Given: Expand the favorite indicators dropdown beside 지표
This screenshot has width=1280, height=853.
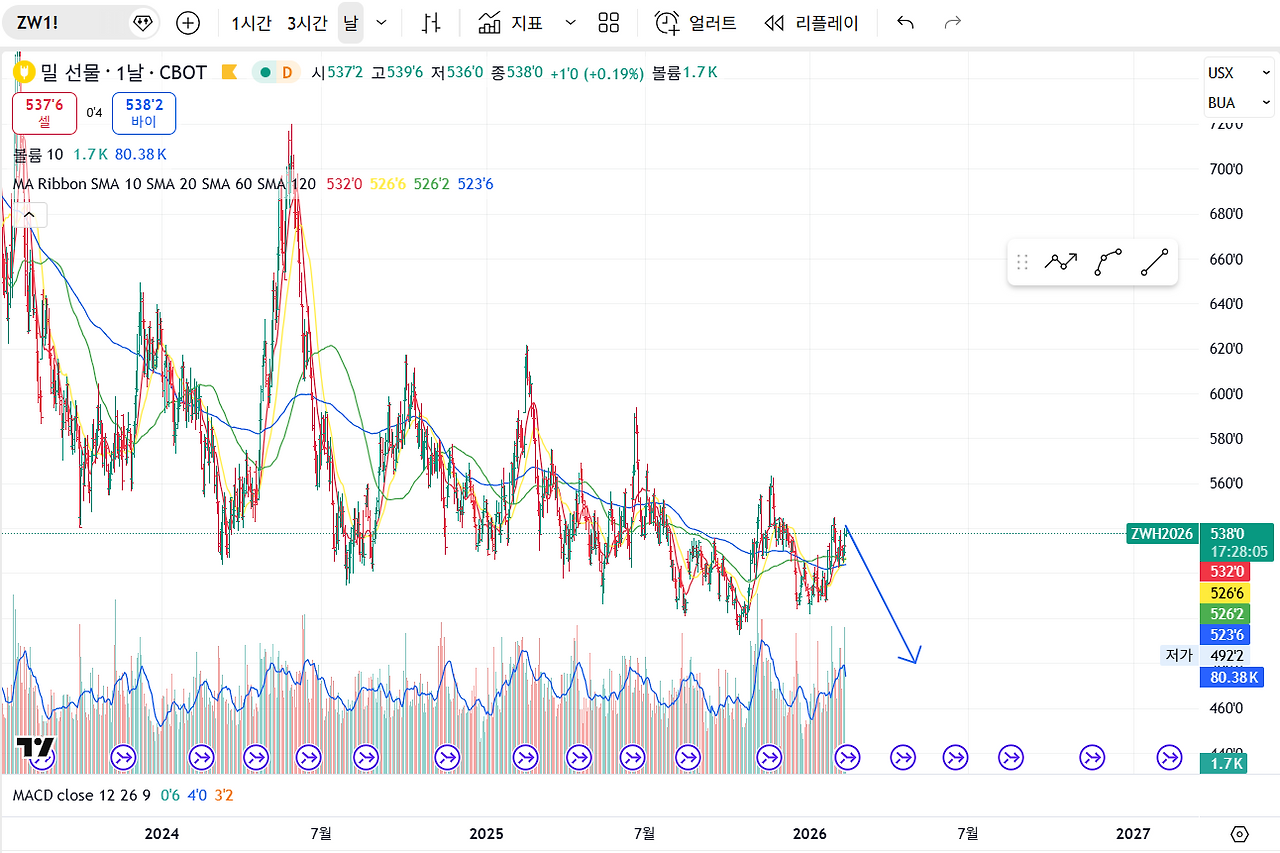Looking at the screenshot, I should 570,23.
